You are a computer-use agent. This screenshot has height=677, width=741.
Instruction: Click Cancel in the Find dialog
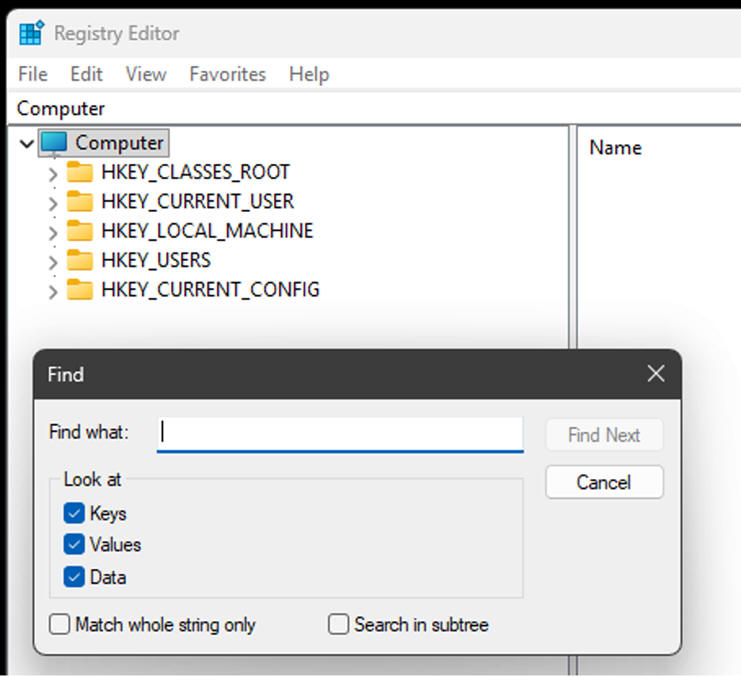pos(604,482)
